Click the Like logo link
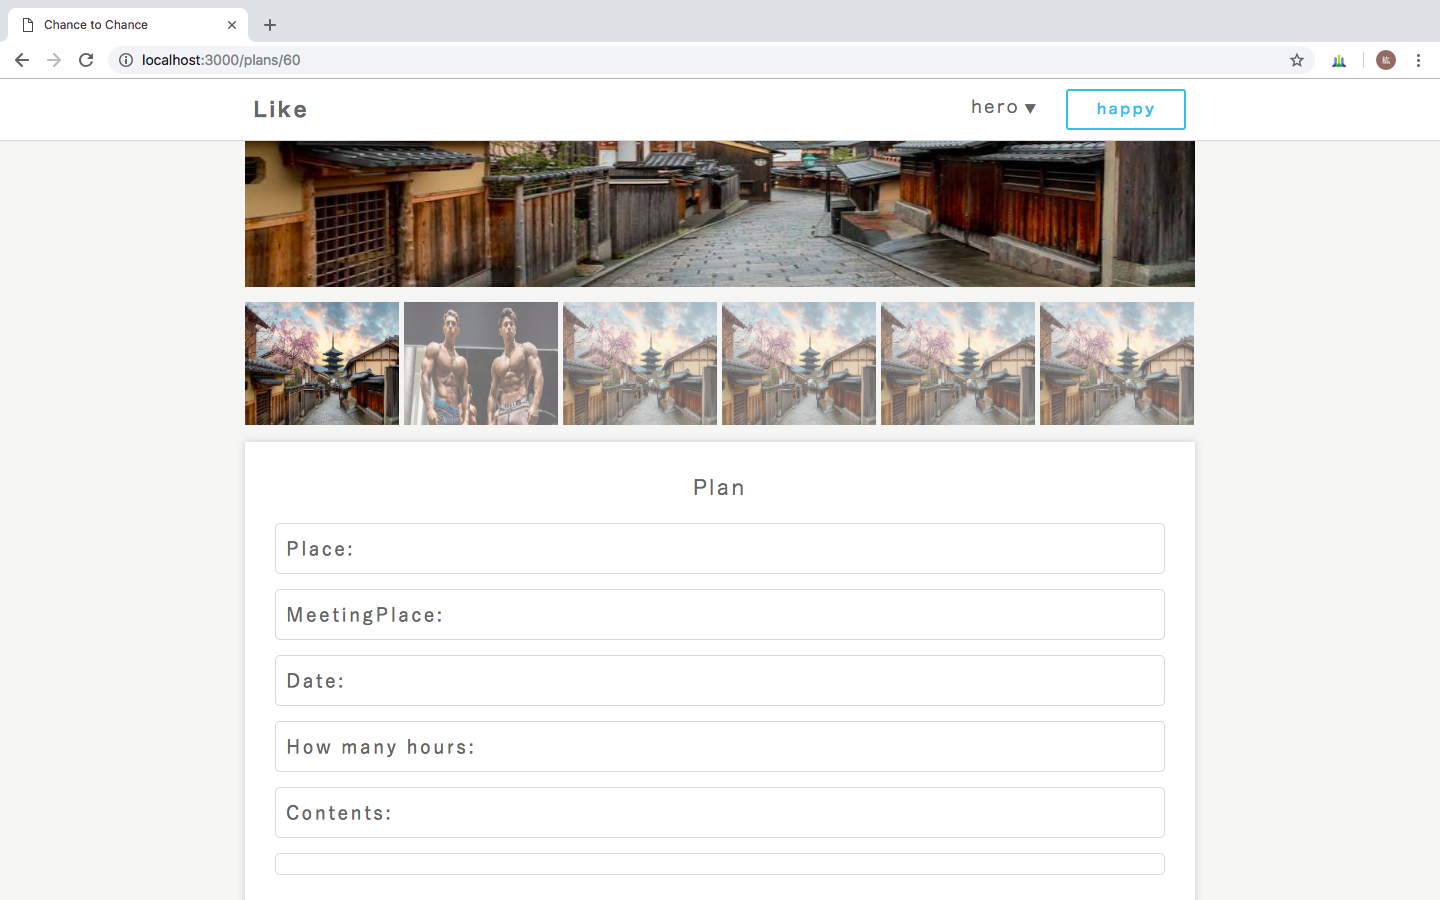Screen dimensions: 1440x900 [x=280, y=109]
